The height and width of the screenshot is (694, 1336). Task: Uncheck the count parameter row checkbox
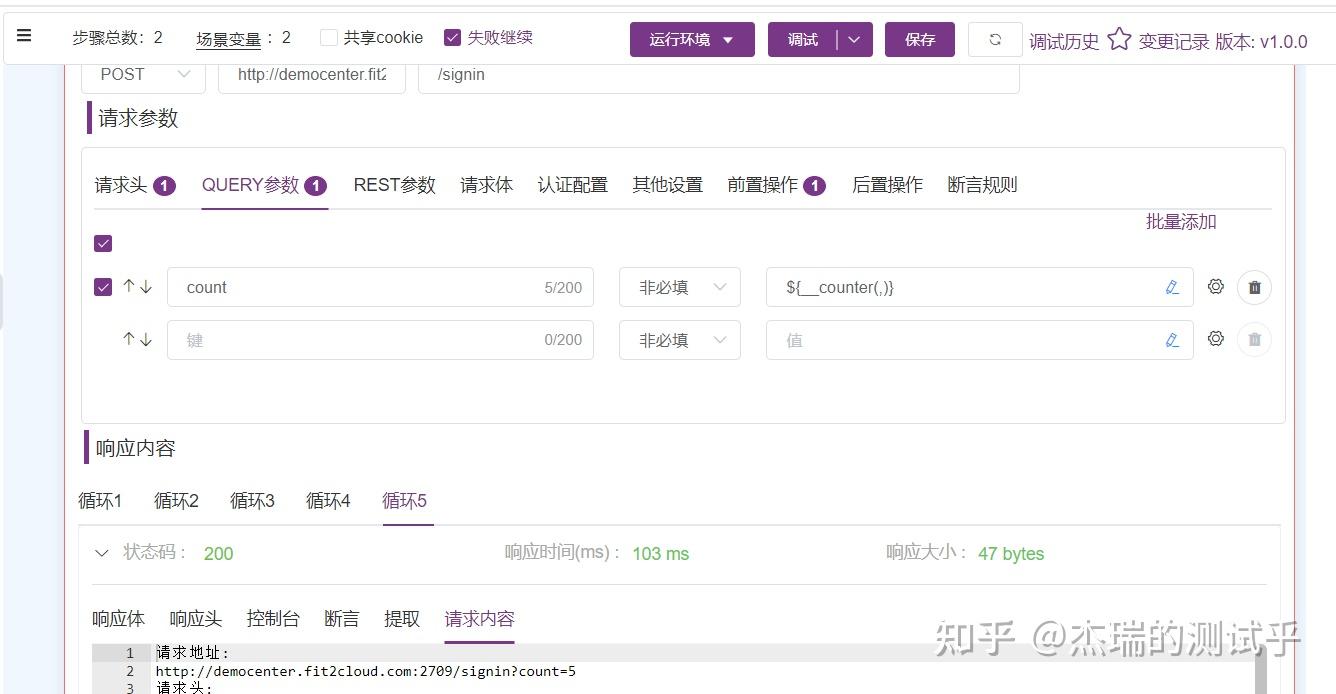(x=102, y=287)
